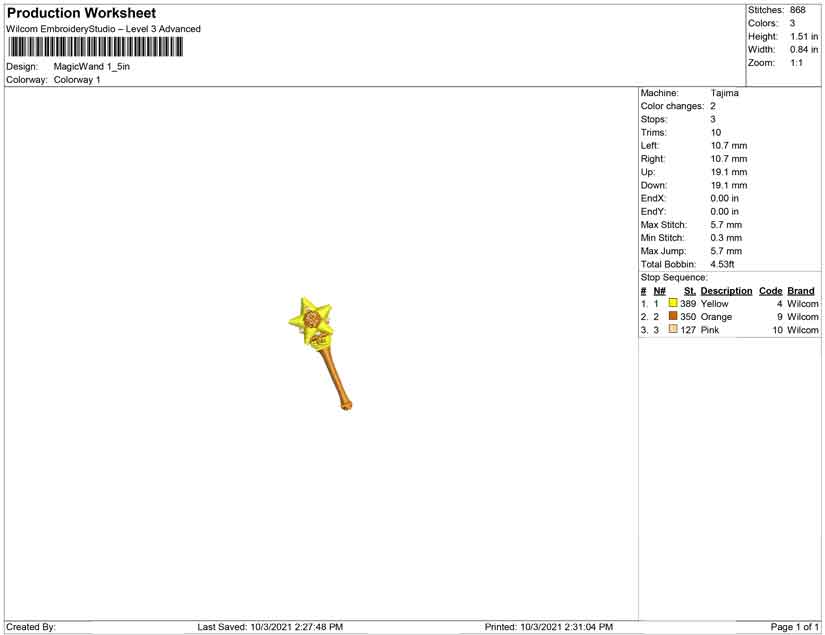This screenshot has height=635, width=825.
Task: Click the Min Stitch value '0.3 mm'
Action: [x=726, y=238]
